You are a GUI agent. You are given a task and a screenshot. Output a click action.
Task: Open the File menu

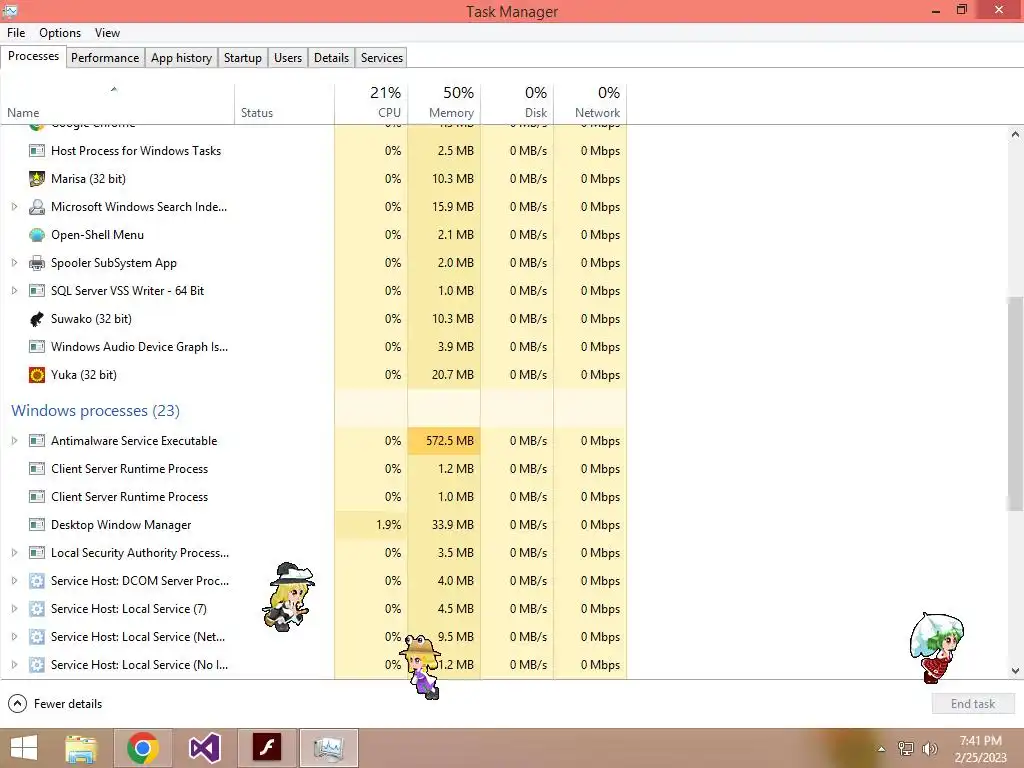pyautogui.click(x=16, y=33)
